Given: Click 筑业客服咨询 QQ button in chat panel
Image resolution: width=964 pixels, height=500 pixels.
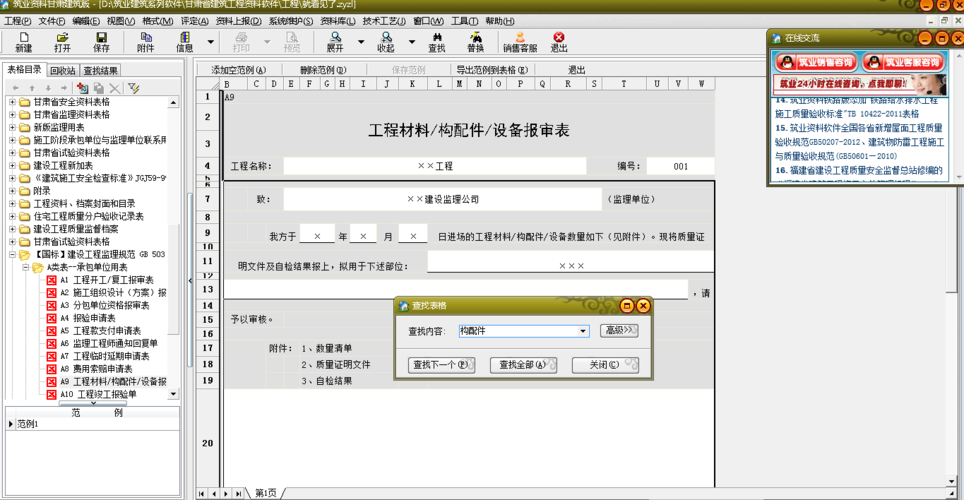Looking at the screenshot, I should pos(904,62).
